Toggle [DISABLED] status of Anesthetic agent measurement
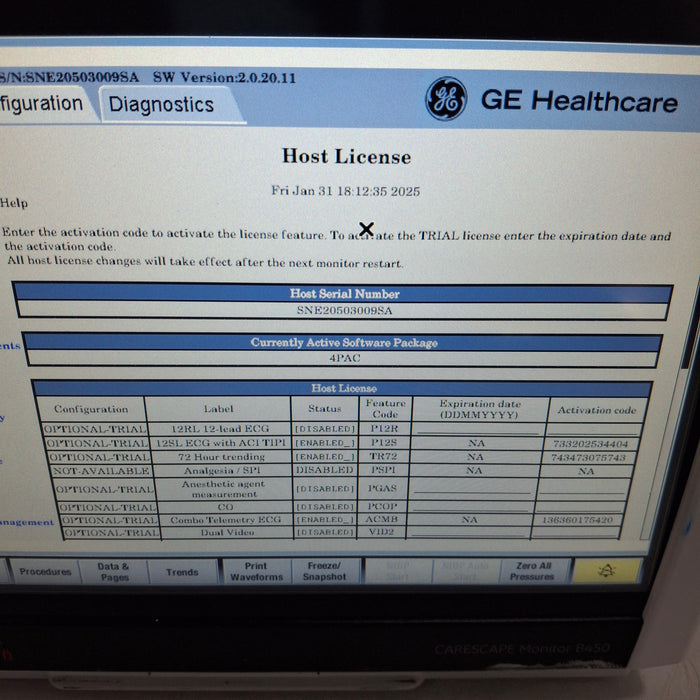This screenshot has height=700, width=700. (325, 489)
